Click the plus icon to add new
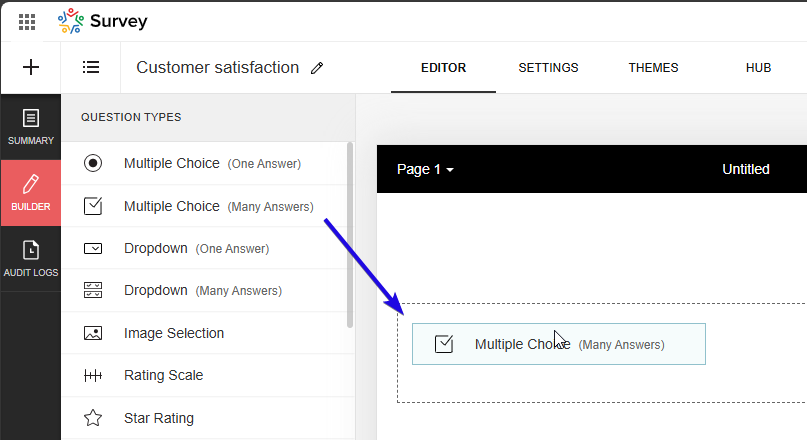 (31, 68)
